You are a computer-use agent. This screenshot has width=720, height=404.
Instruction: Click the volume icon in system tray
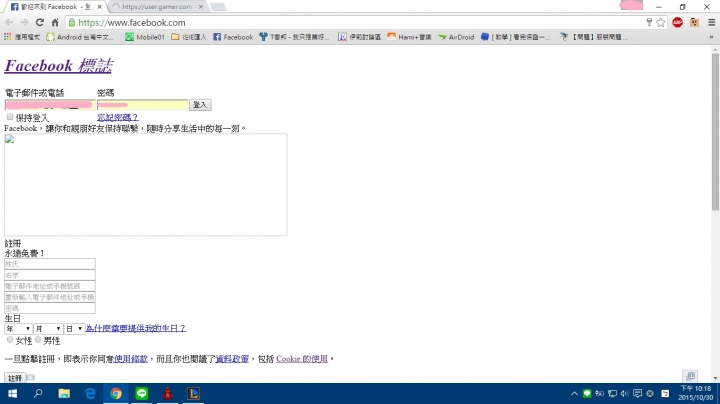pos(625,393)
